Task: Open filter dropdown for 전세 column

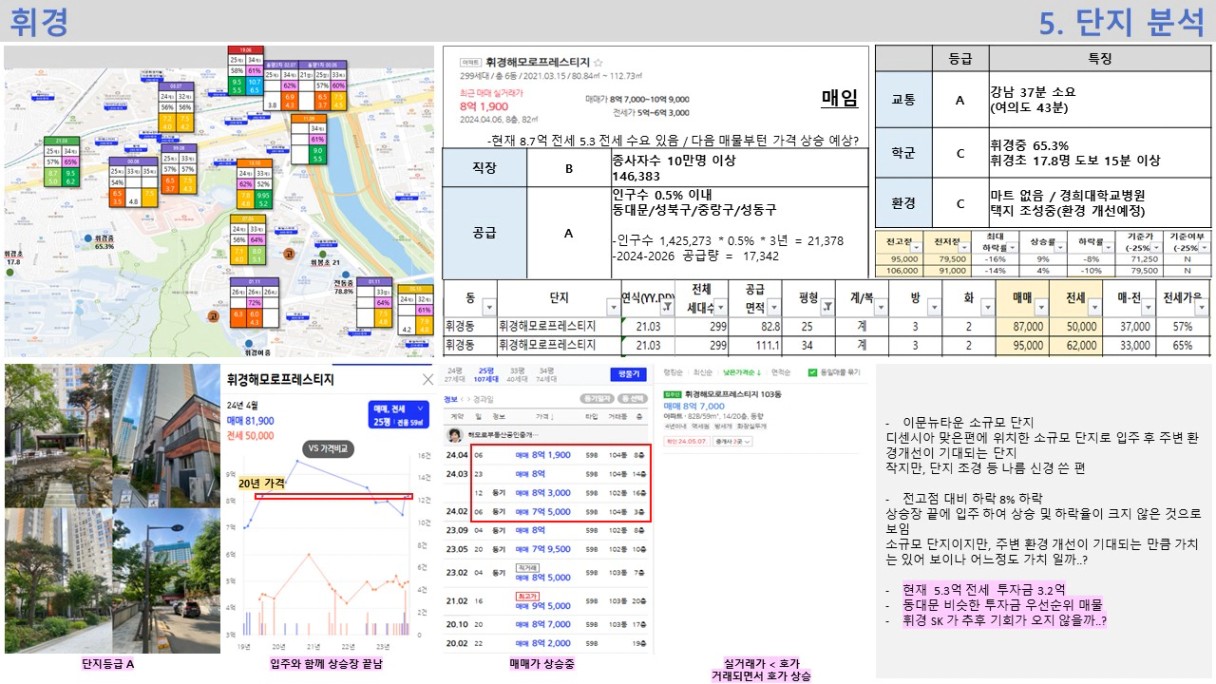Action: [1093, 308]
